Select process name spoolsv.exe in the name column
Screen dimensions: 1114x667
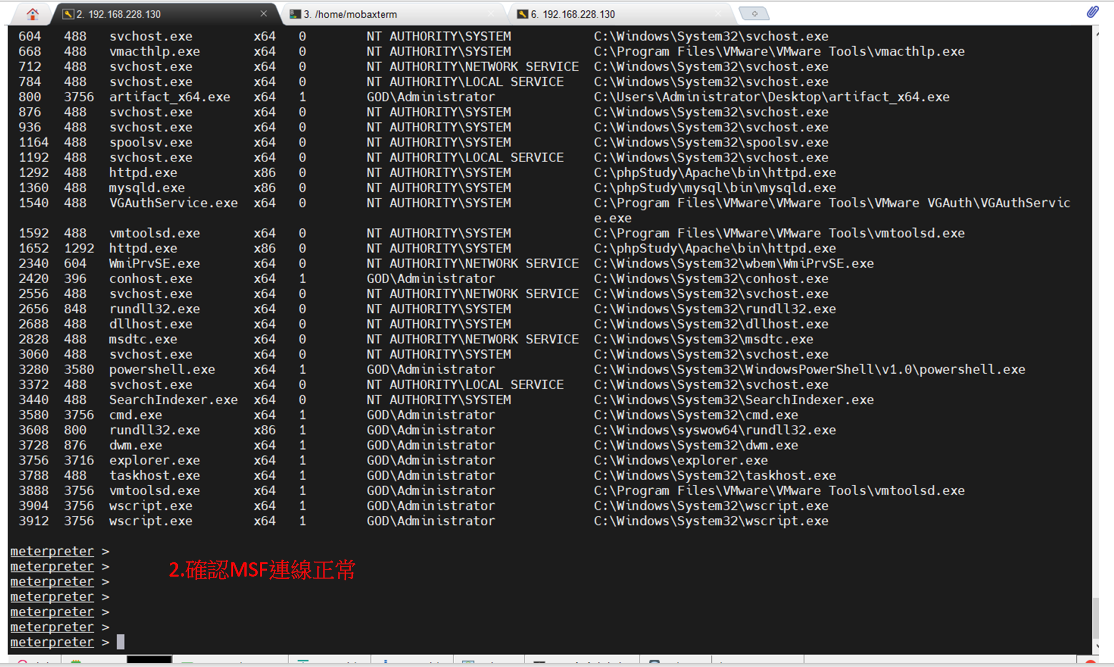tap(151, 142)
